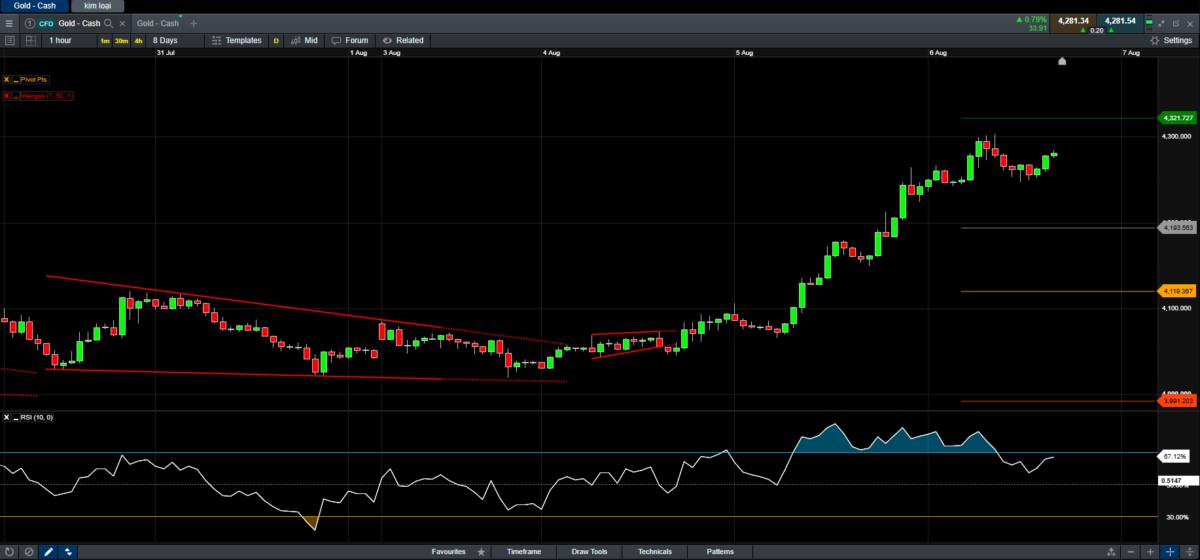The image size is (1200, 560).
Task: Open the hamburger main menu
Action: tap(9, 23)
